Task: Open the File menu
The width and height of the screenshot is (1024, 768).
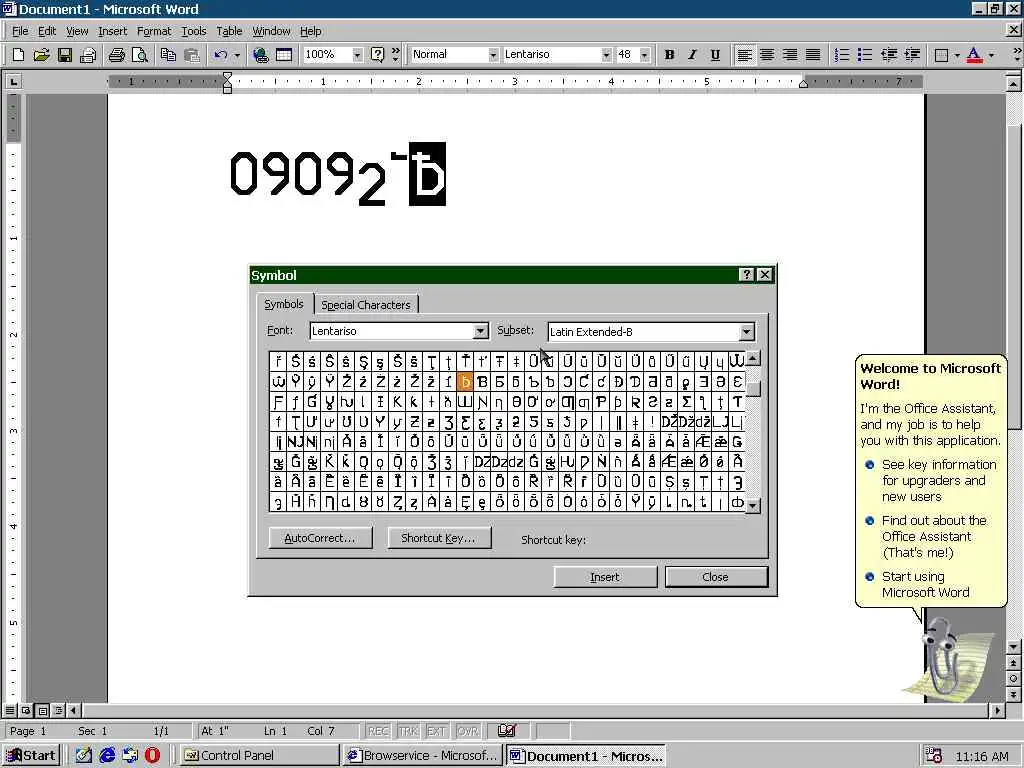Action: pyautogui.click(x=20, y=31)
